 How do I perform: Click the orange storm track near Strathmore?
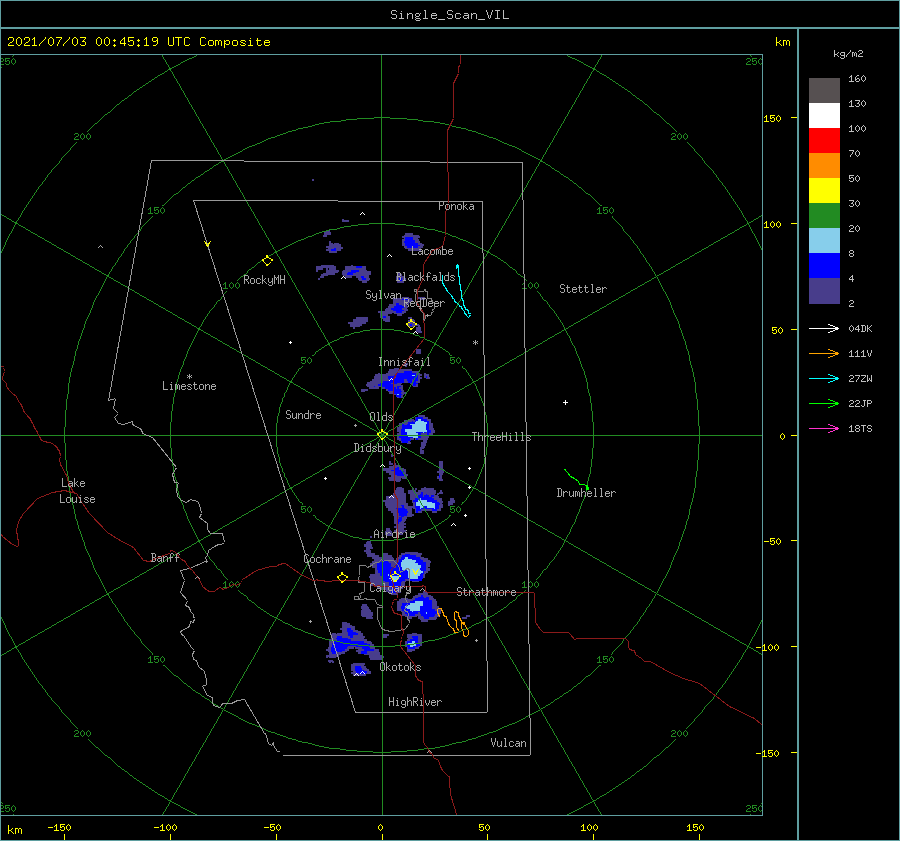[x=453, y=622]
